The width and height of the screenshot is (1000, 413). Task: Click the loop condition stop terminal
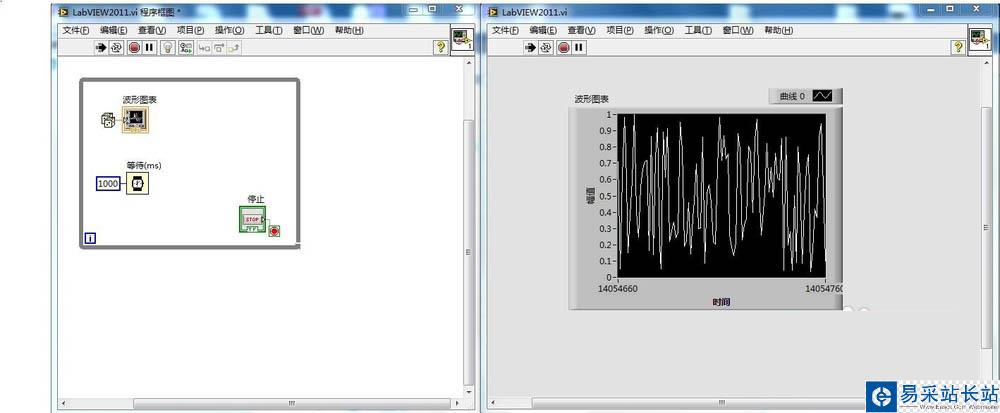pyautogui.click(x=274, y=231)
